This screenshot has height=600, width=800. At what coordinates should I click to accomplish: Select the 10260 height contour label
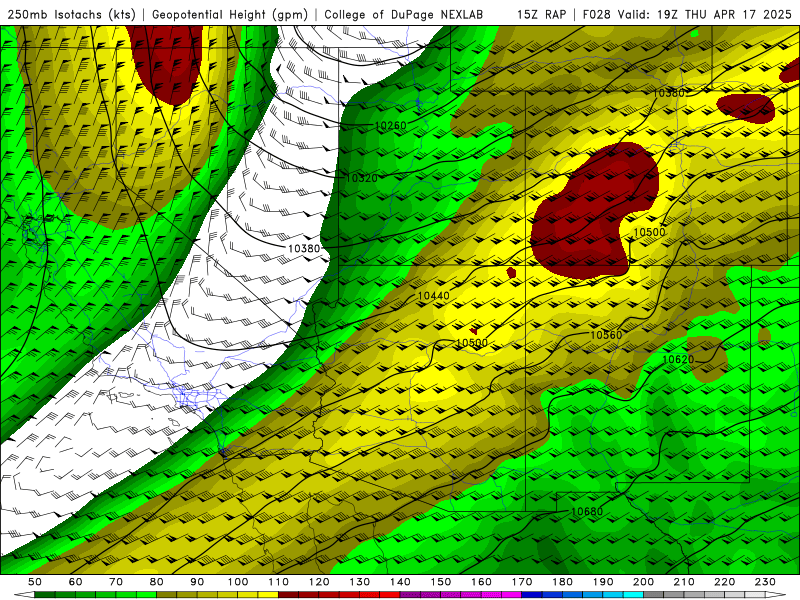[x=390, y=126]
